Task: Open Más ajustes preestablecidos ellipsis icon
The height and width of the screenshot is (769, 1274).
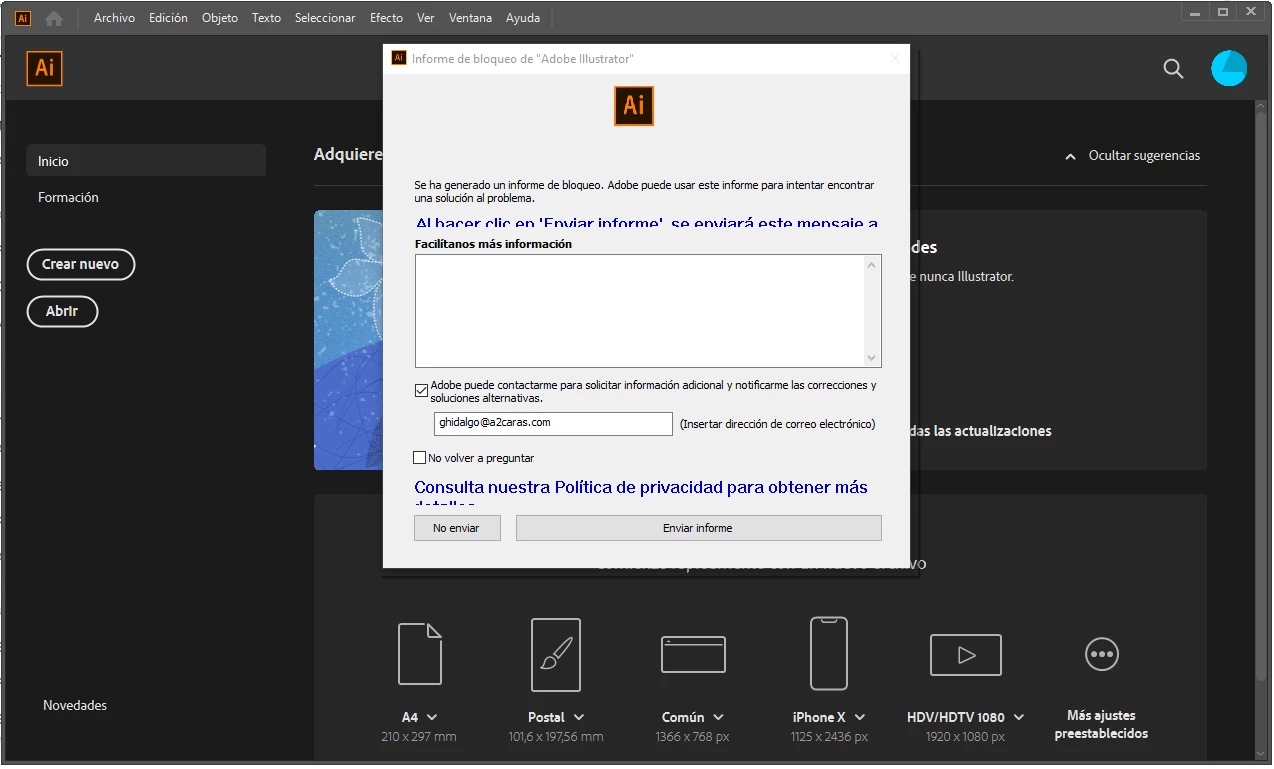Action: 1101,654
